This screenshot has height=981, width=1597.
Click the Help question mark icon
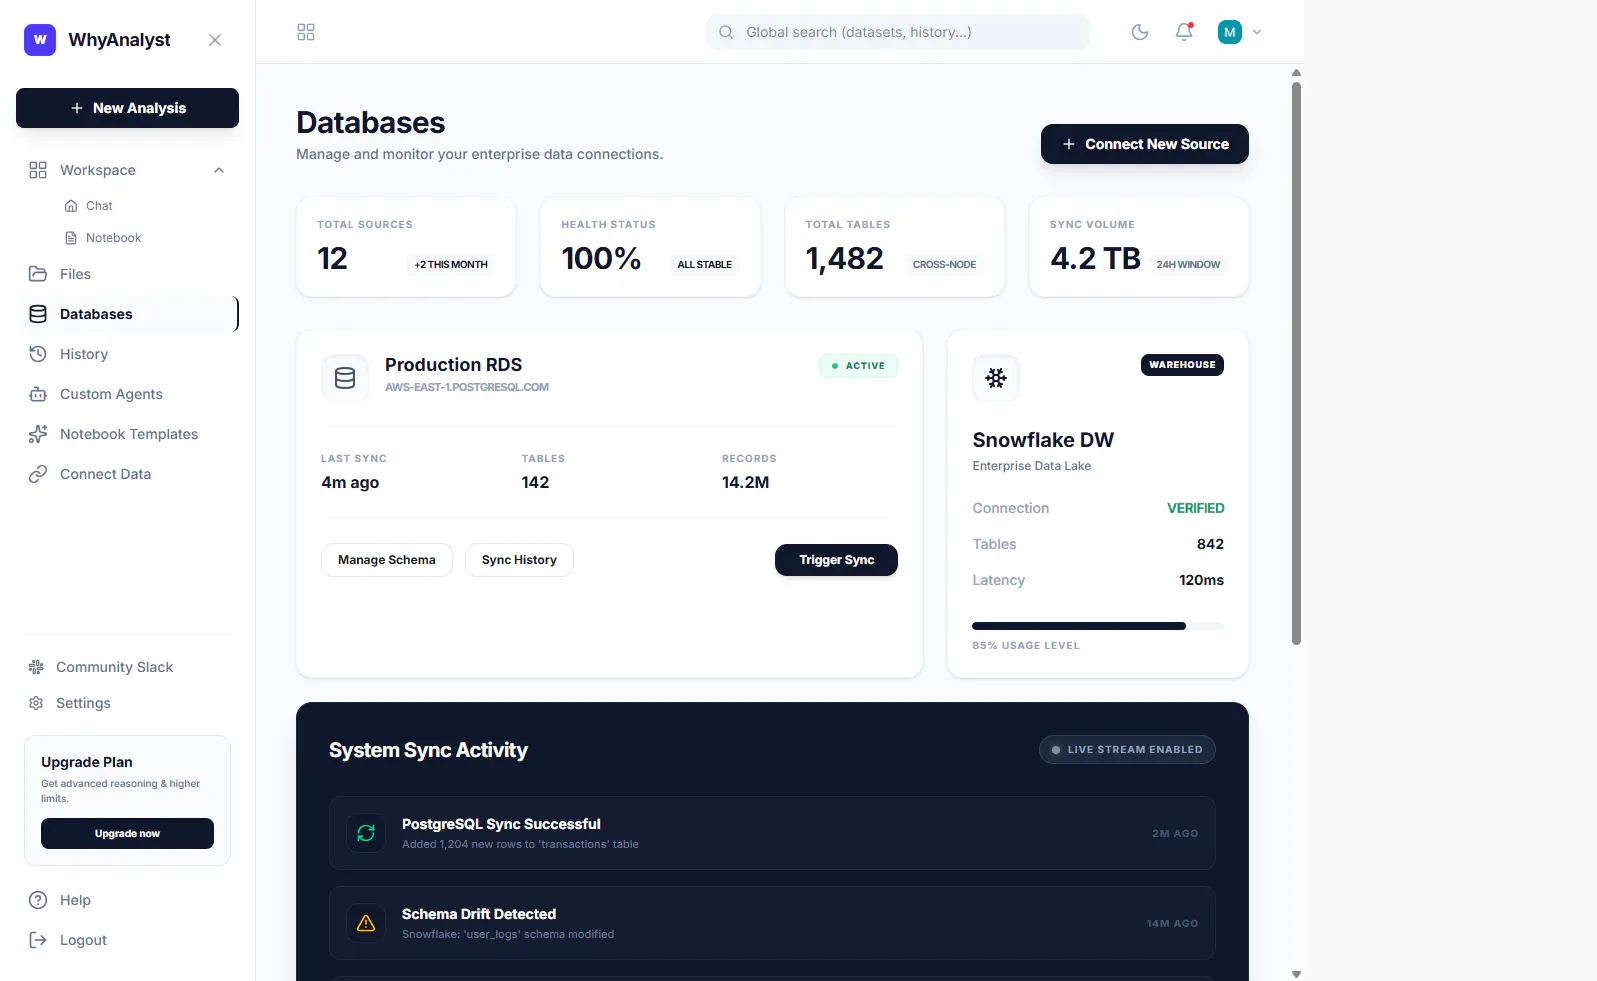pyautogui.click(x=38, y=900)
